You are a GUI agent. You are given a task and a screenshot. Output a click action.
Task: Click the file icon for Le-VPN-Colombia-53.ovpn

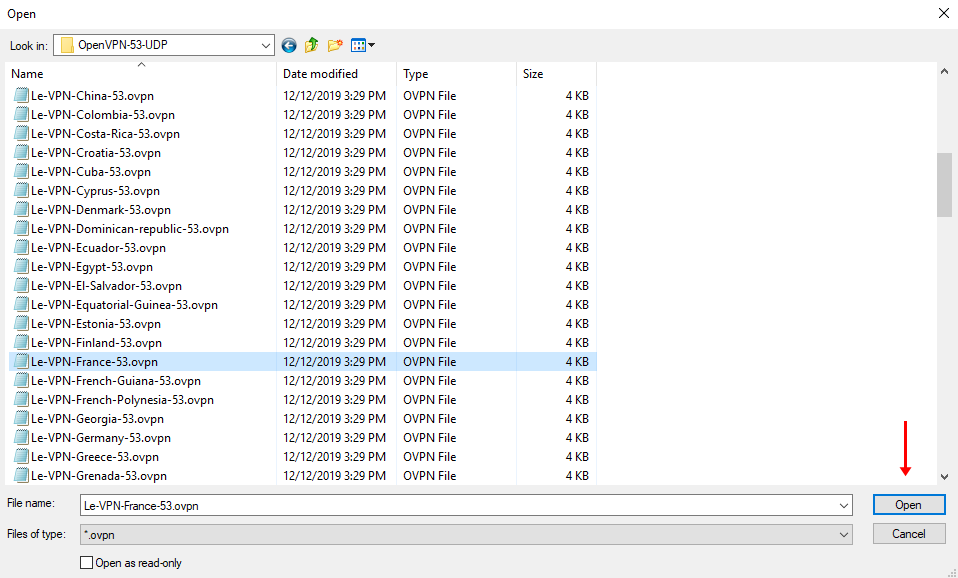point(21,114)
